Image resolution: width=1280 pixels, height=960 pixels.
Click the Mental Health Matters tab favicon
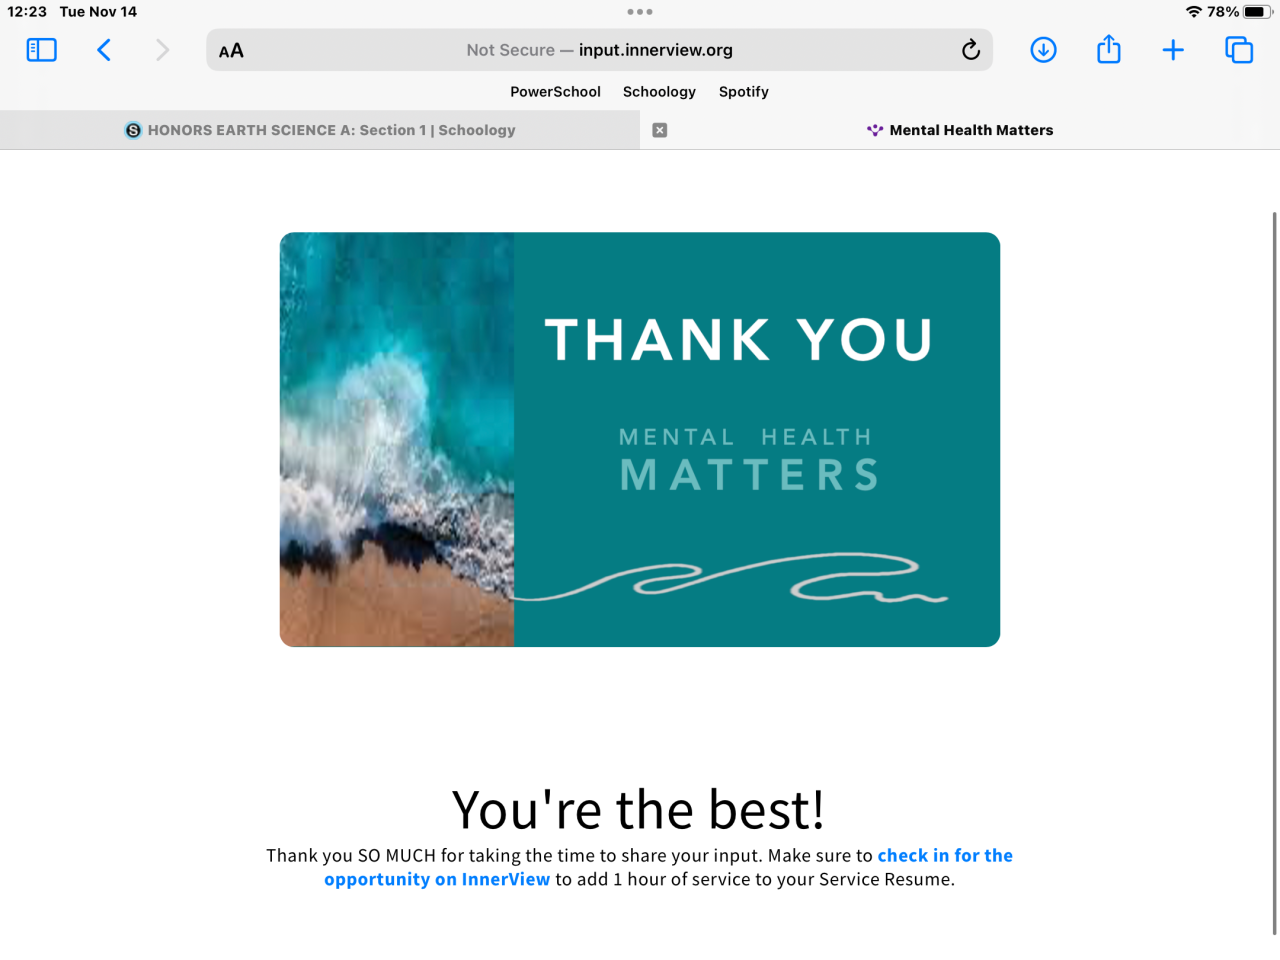coord(875,130)
